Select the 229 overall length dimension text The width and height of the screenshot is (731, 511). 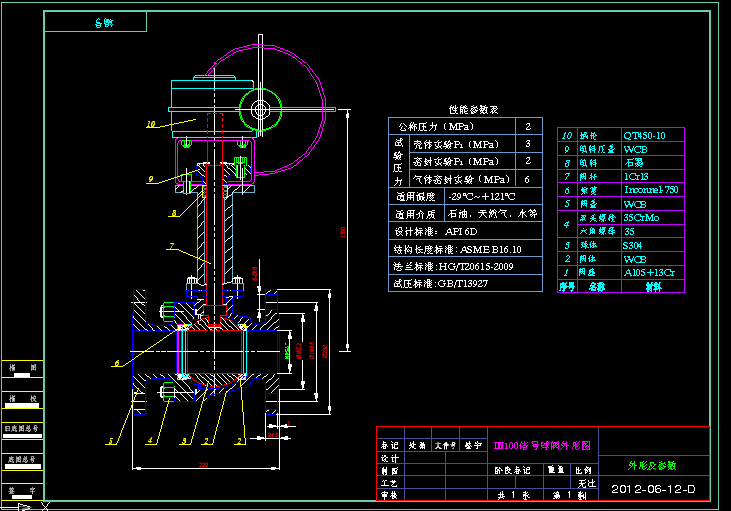click(203, 465)
